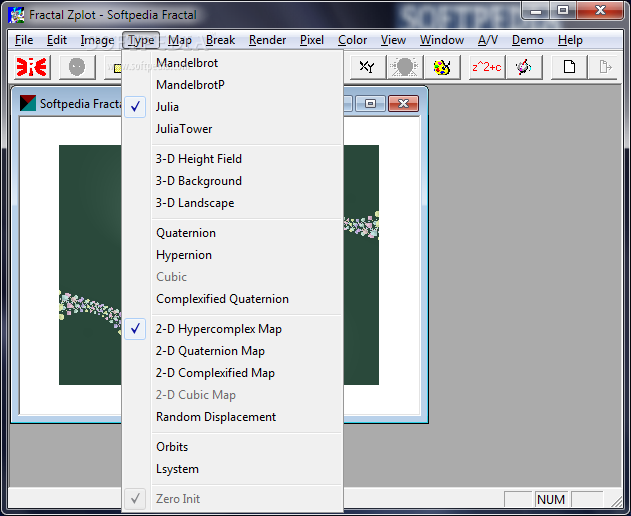This screenshot has width=631, height=516.
Task: Close the open Type menu
Action: (141, 40)
